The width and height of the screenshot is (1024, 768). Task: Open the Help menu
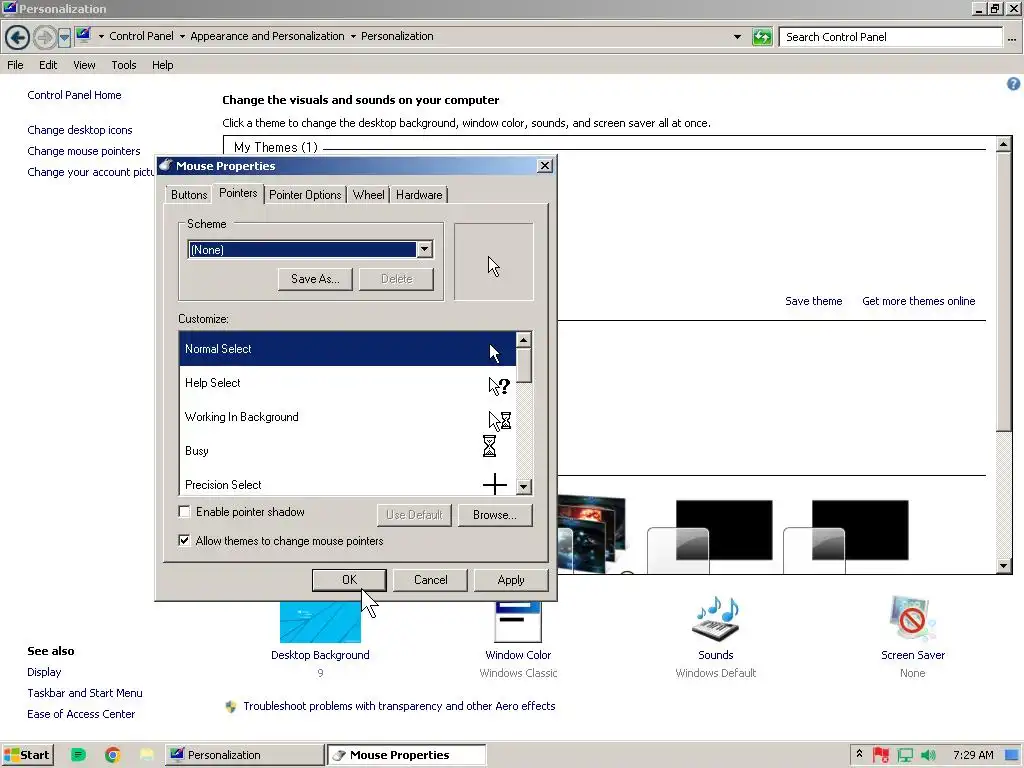pos(163,65)
